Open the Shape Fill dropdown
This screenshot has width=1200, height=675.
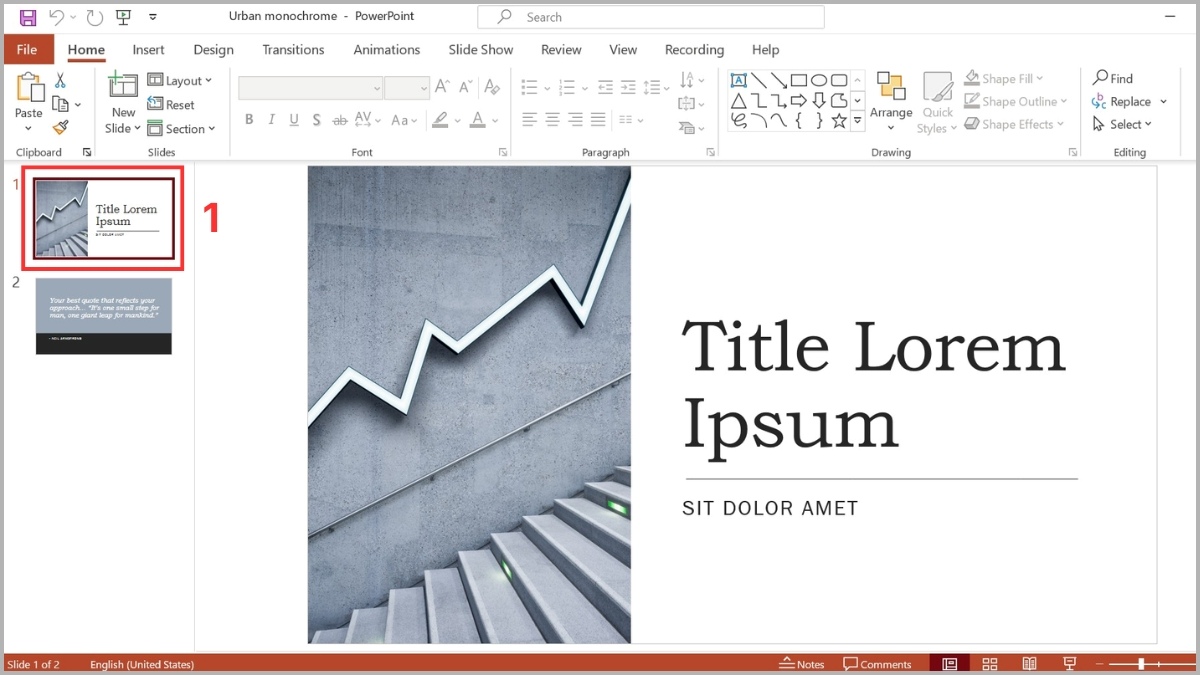[x=1004, y=77]
